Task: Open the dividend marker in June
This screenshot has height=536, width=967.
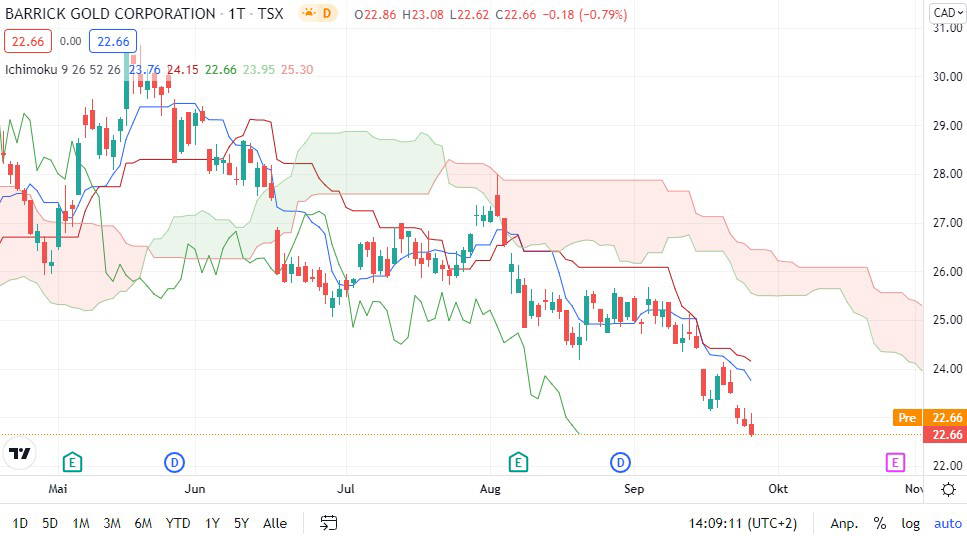Action: pyautogui.click(x=175, y=462)
